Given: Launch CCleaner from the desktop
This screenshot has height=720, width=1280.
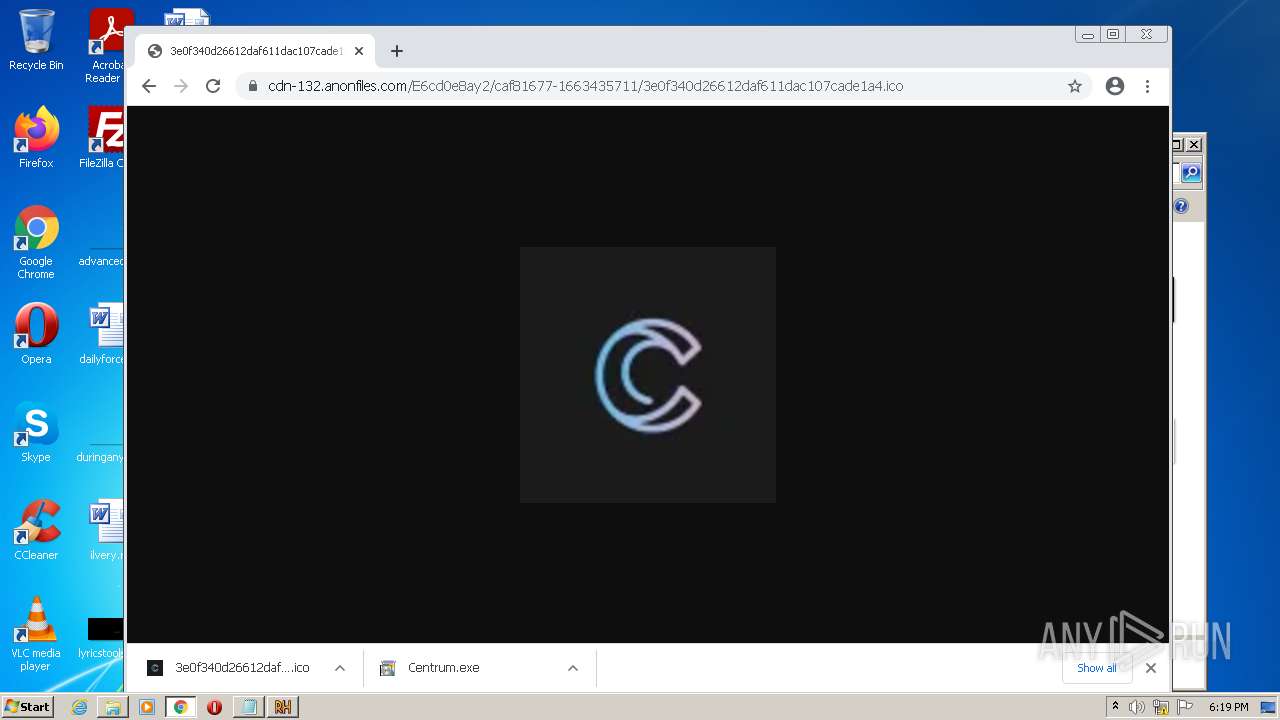Looking at the screenshot, I should click(x=36, y=530).
